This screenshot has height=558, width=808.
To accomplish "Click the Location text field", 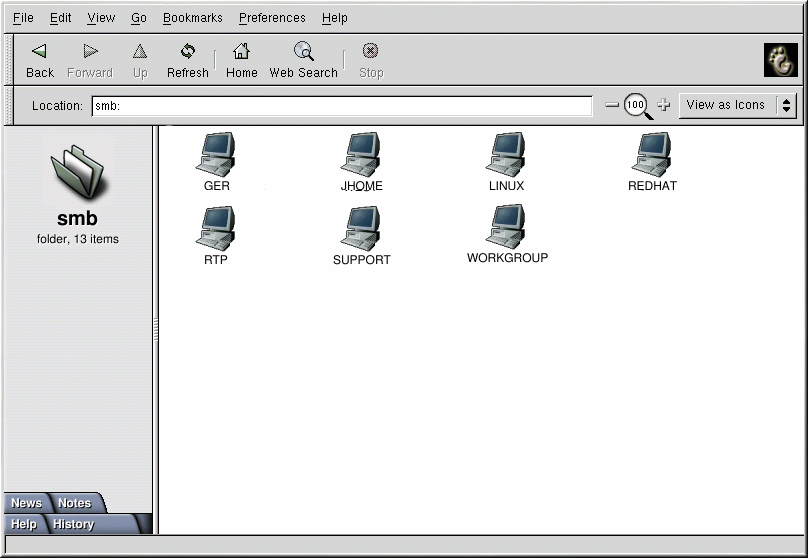I will click(x=341, y=106).
